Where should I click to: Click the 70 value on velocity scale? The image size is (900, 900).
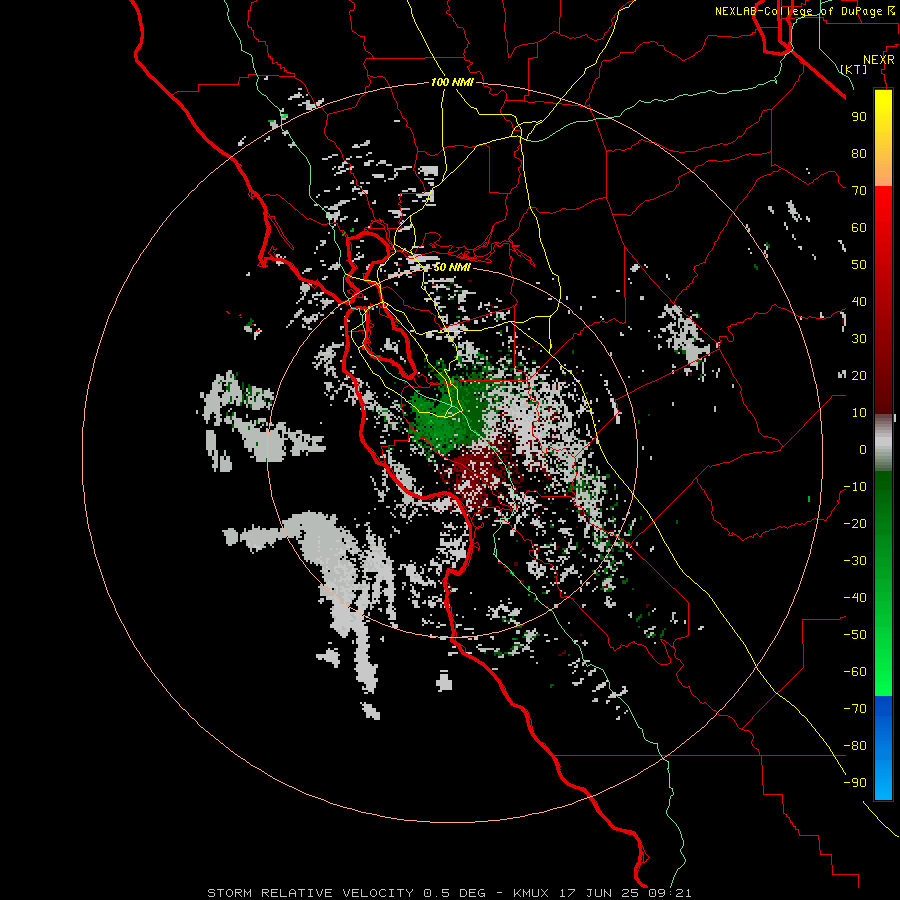[x=859, y=191]
